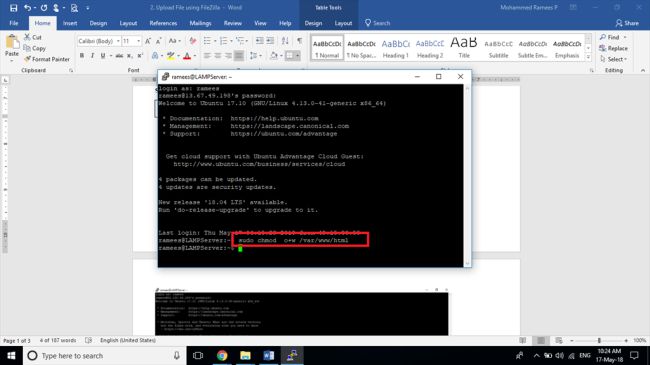Toggle underline formatting
Image resolution: width=650 pixels, height=365 pixels.
point(102,56)
